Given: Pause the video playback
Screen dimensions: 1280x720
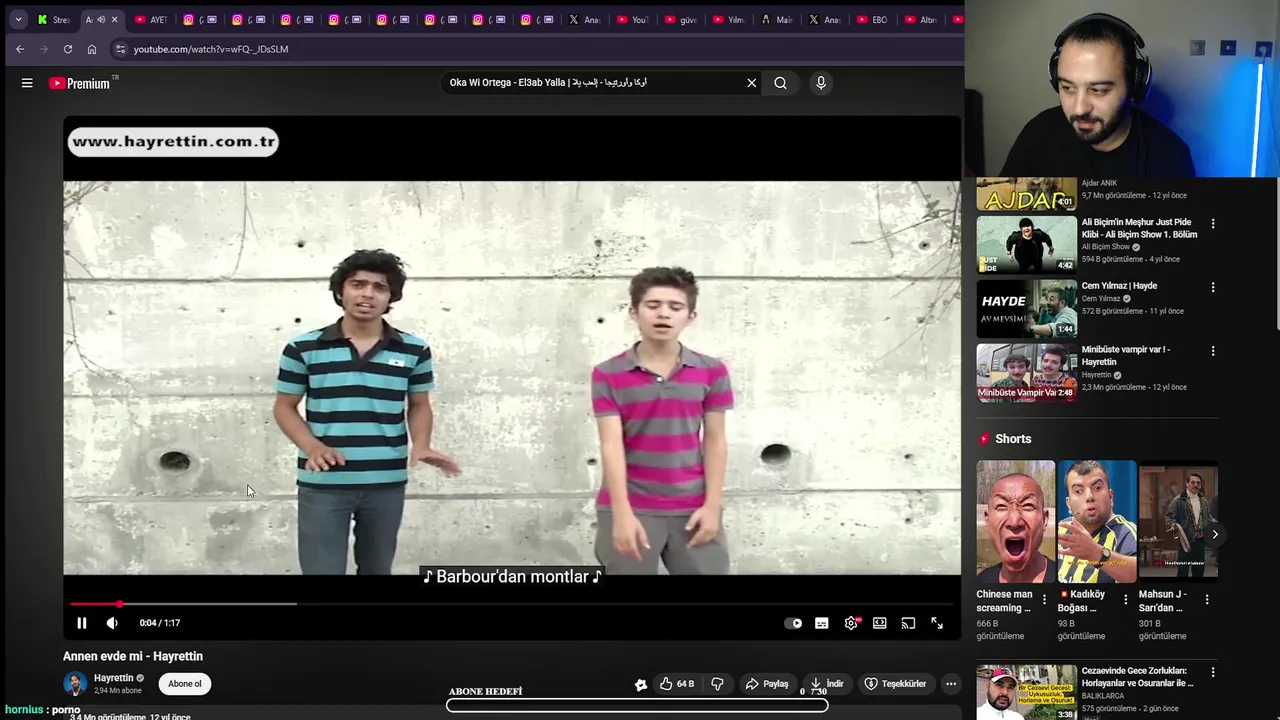Looking at the screenshot, I should click(82, 623).
